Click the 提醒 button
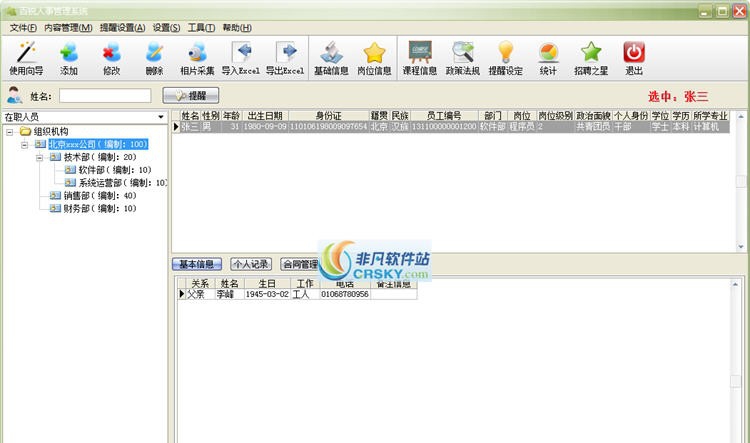Viewport: 750px width, 443px height. [x=191, y=96]
